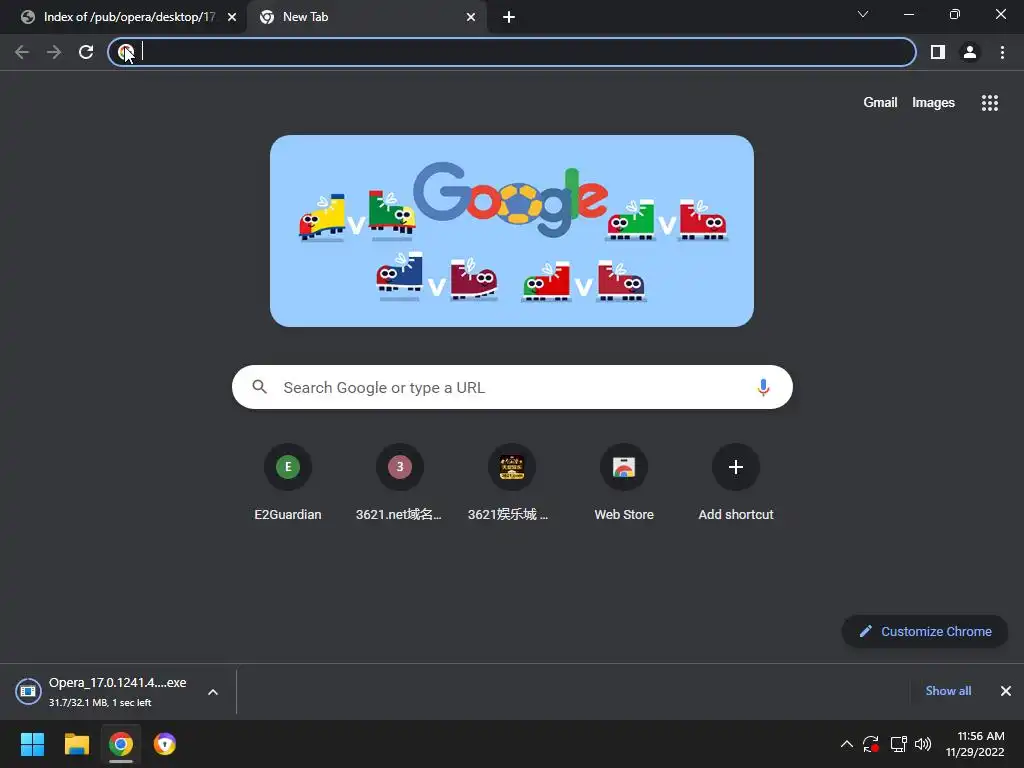The height and width of the screenshot is (768, 1024).
Task: Close the Index of /pub/opera tab
Action: (x=232, y=17)
